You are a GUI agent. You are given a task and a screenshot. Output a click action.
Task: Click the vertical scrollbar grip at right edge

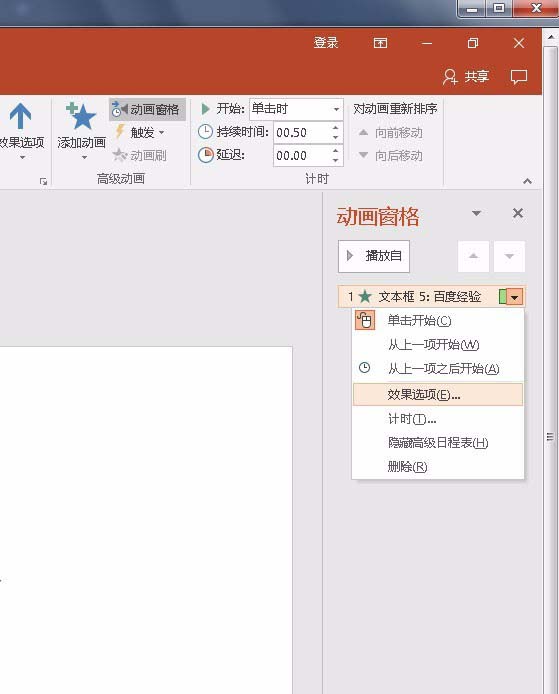pos(550,437)
